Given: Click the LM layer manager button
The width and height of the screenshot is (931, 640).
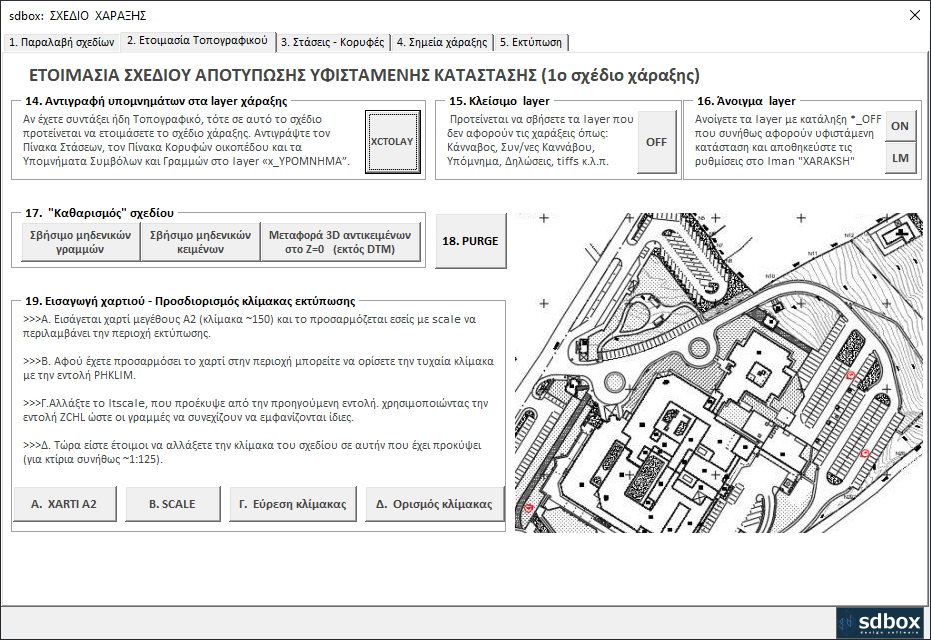Looking at the screenshot, I should pyautogui.click(x=900, y=158).
